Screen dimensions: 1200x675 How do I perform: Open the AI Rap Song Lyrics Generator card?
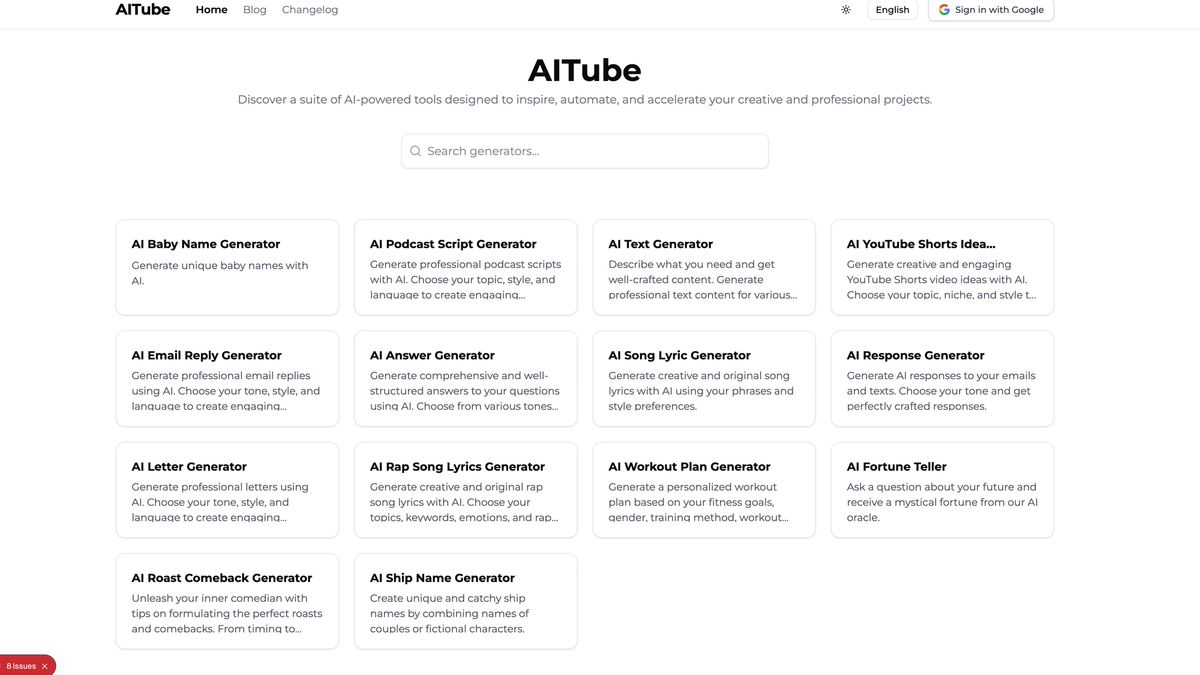(x=466, y=490)
